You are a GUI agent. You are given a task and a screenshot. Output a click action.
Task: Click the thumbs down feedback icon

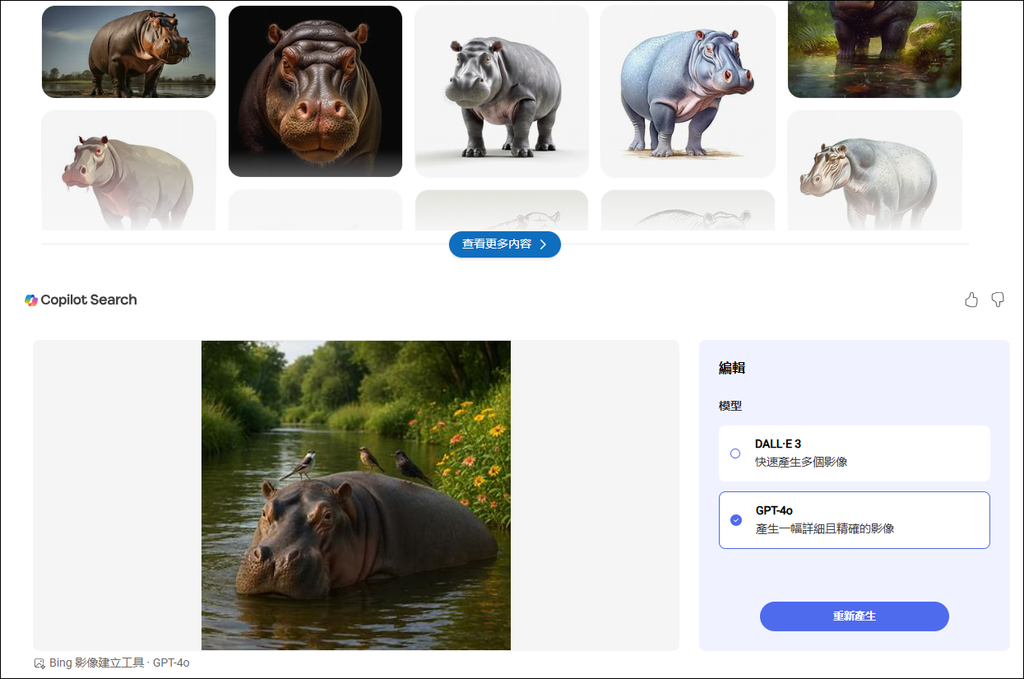tap(997, 300)
